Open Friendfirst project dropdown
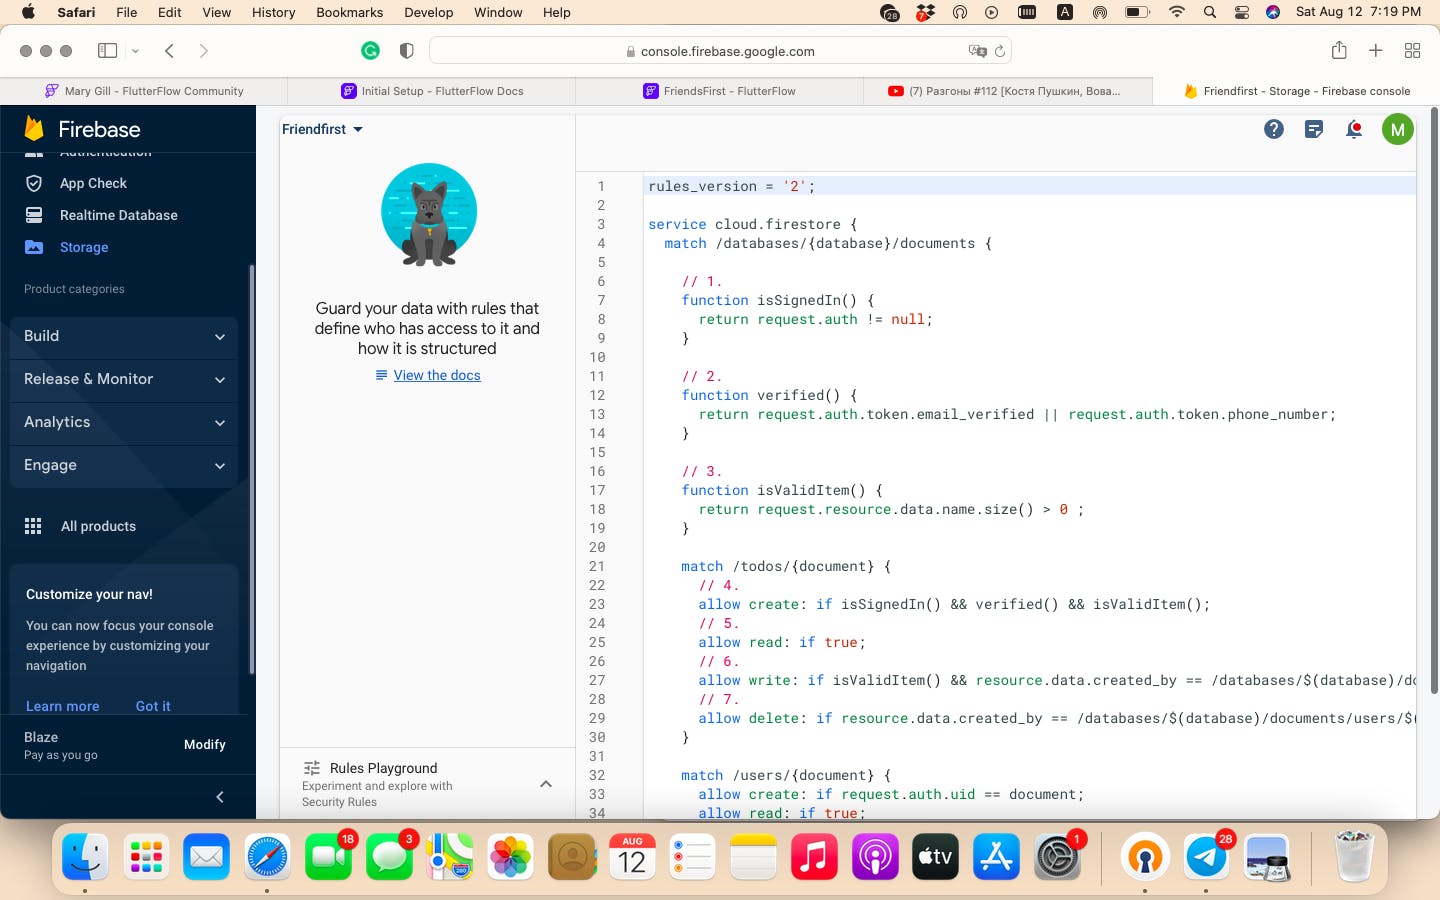 (322, 129)
